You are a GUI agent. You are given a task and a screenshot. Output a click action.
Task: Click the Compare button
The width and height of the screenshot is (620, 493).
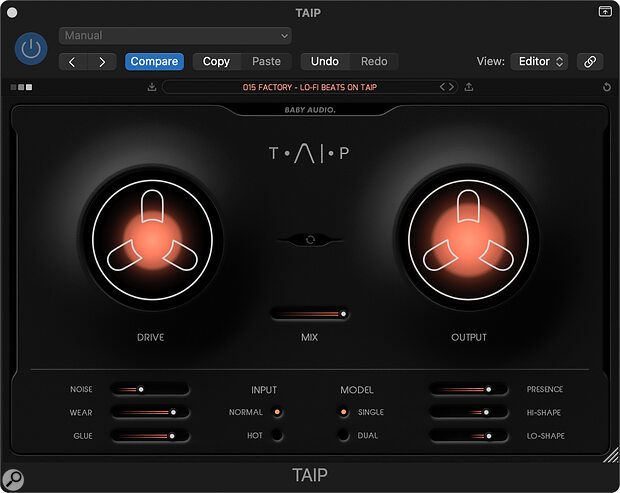[x=154, y=62]
